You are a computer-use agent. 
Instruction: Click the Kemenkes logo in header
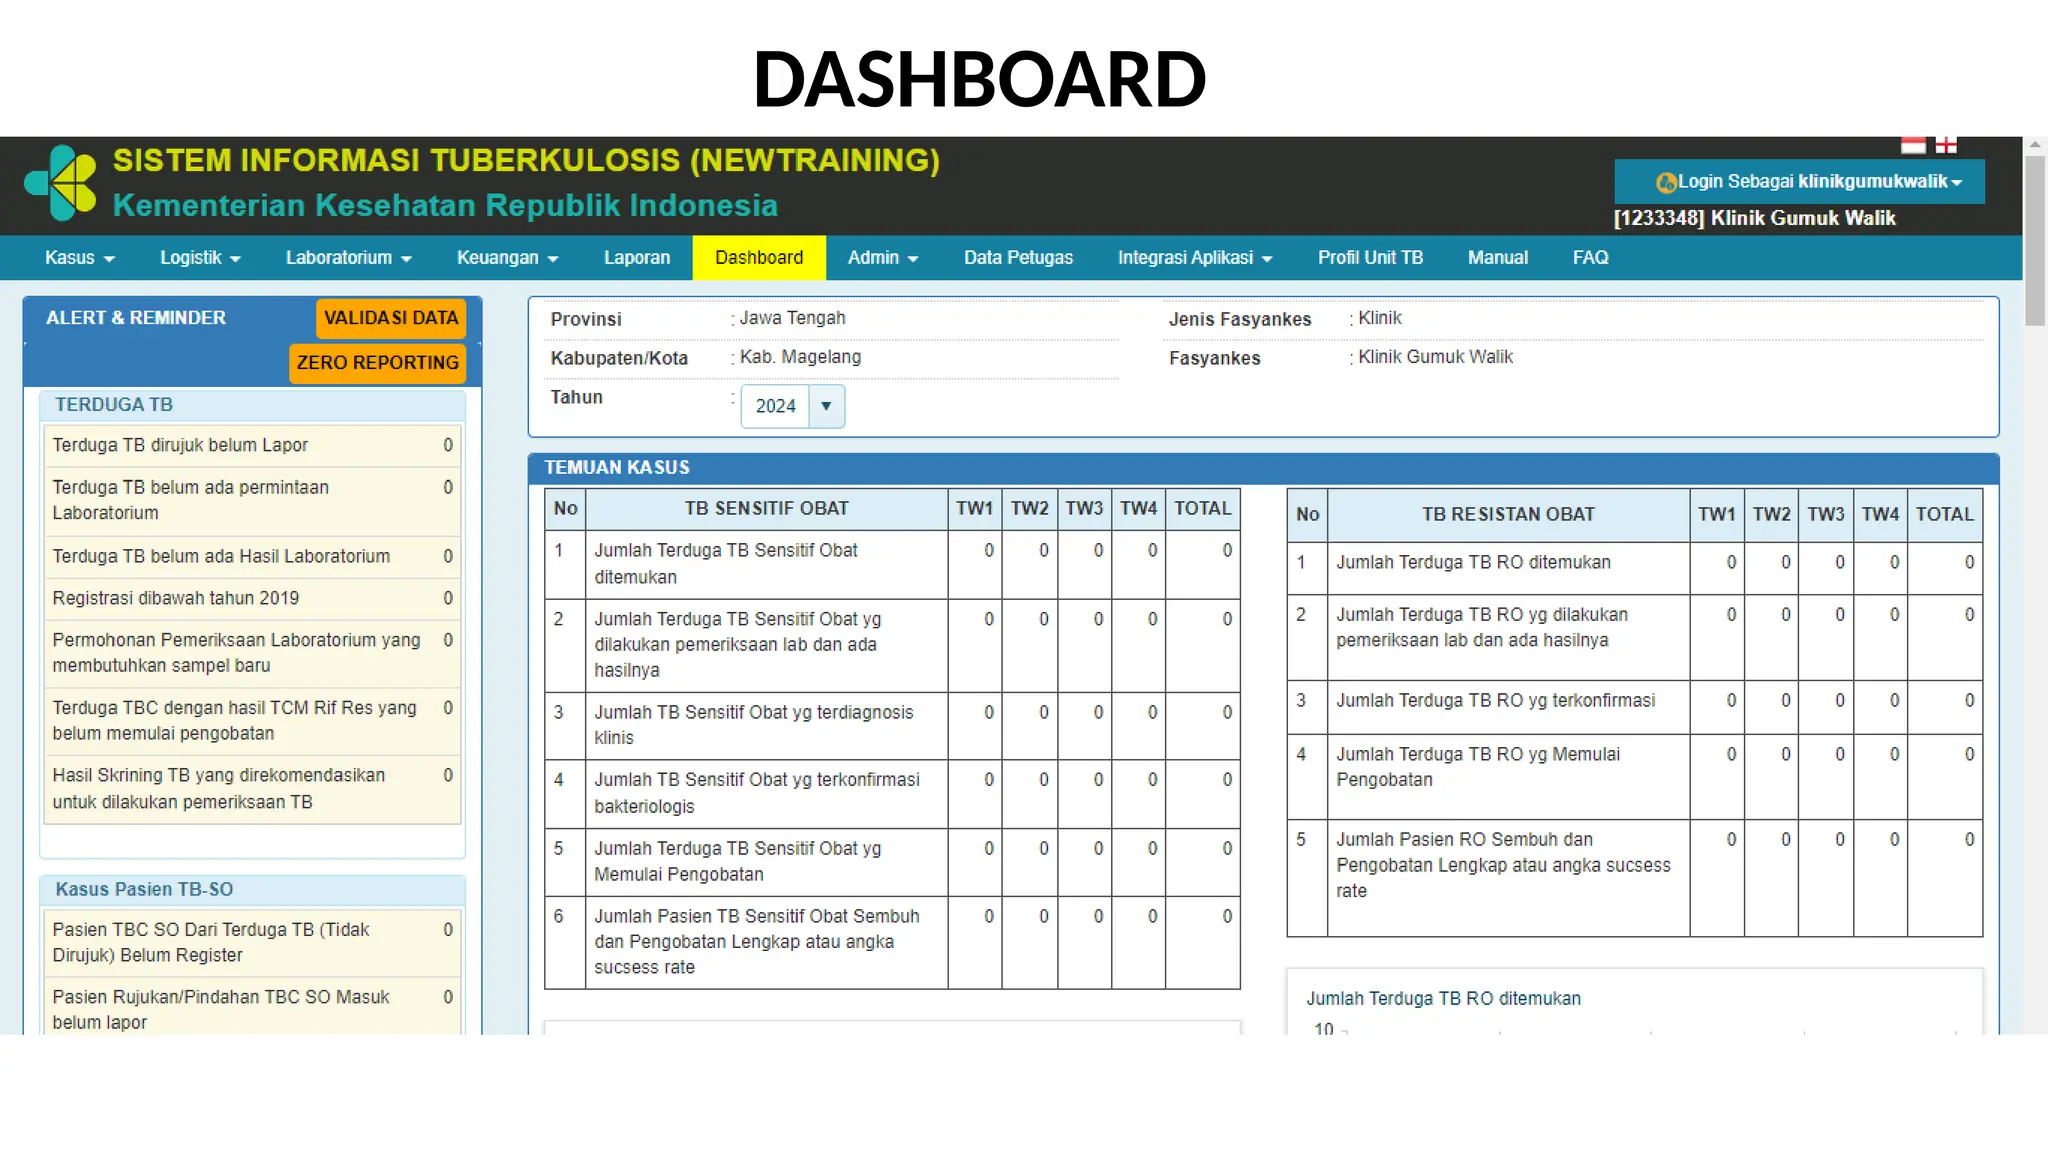tap(61, 183)
